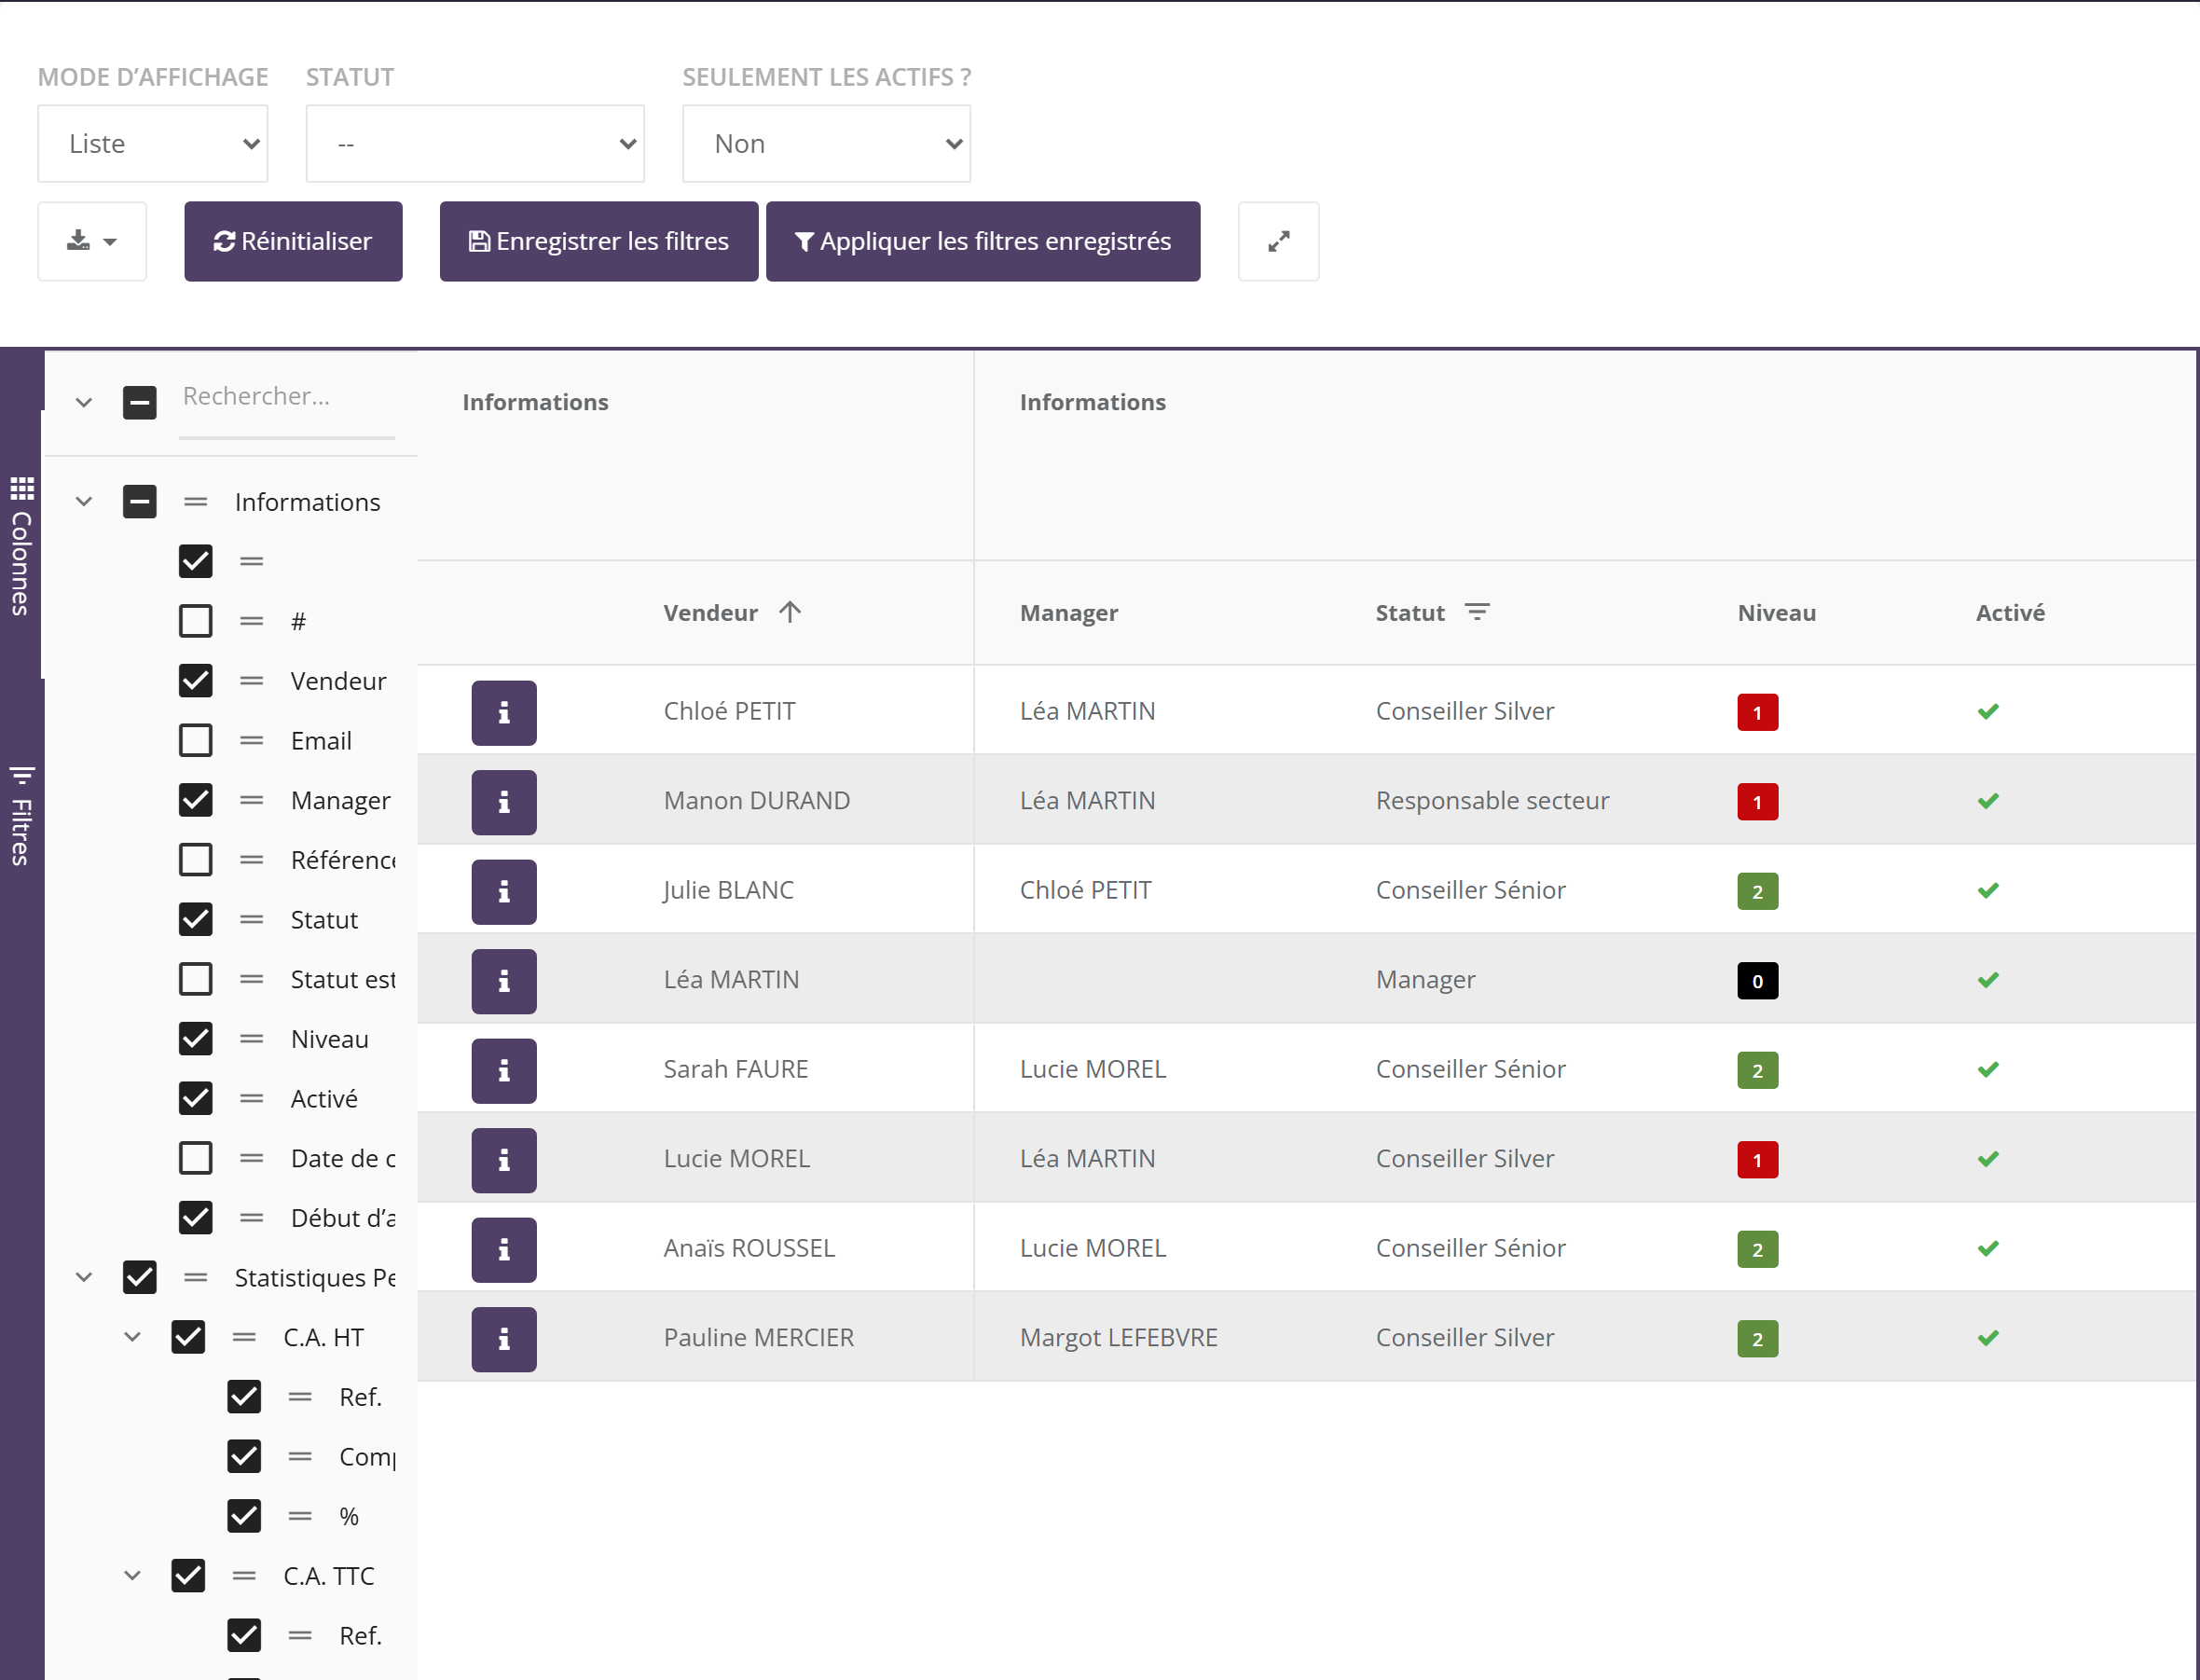This screenshot has width=2200, height=1680.
Task: Click level badge 0 in Léa MARTIN row
Action: [x=1757, y=981]
